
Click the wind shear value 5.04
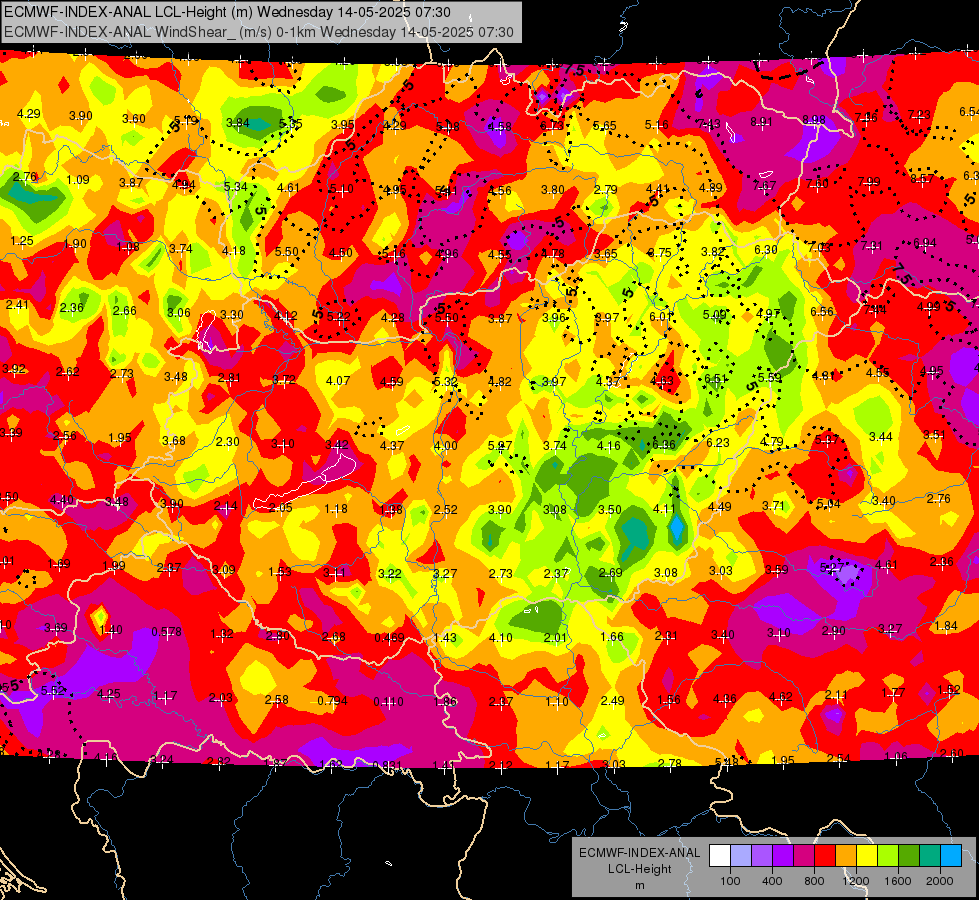829,504
